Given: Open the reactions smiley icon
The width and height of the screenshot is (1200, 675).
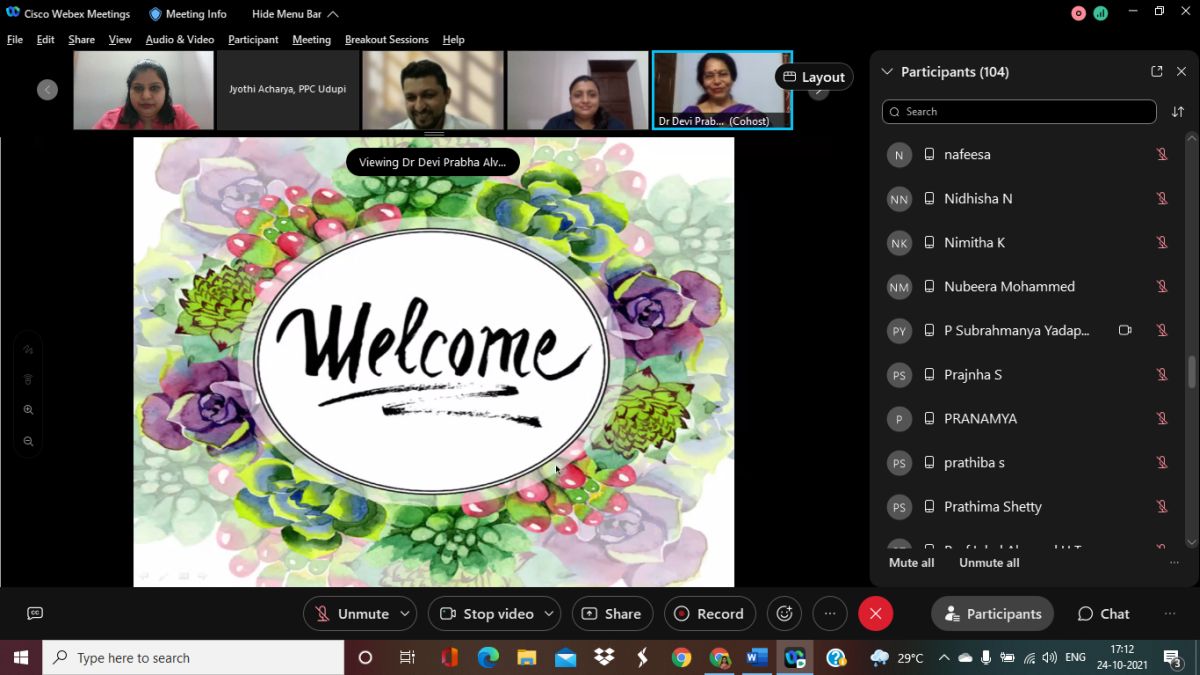Looking at the screenshot, I should click(x=784, y=614).
